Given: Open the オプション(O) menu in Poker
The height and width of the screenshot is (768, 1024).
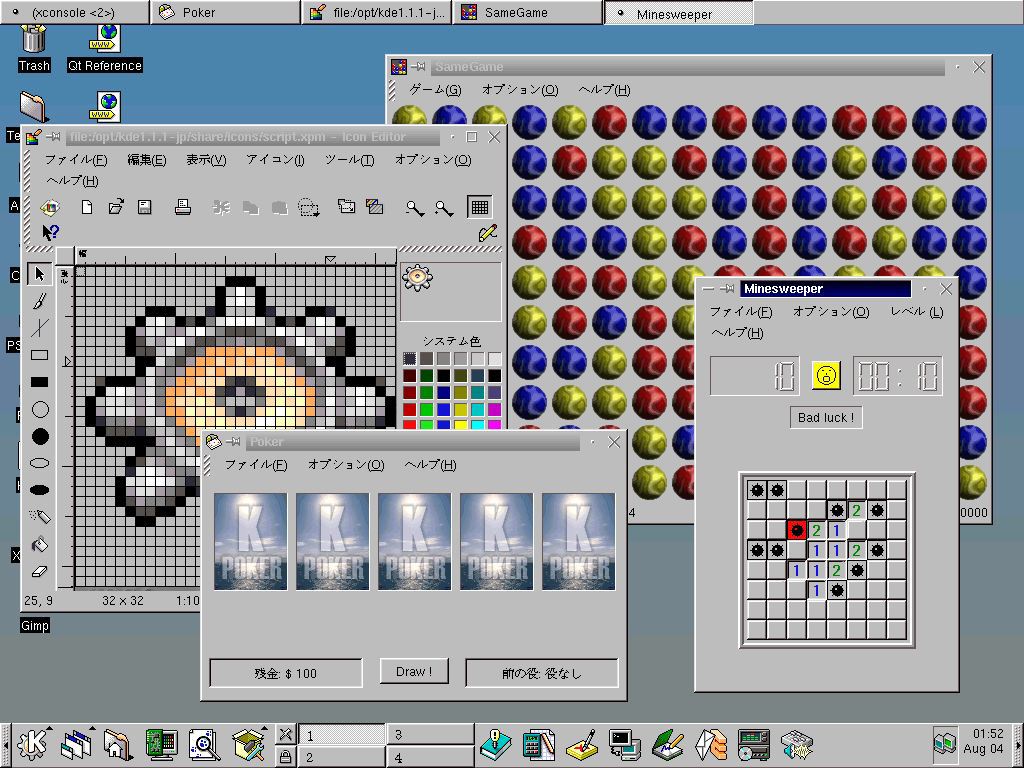Looking at the screenshot, I should 345,465.
